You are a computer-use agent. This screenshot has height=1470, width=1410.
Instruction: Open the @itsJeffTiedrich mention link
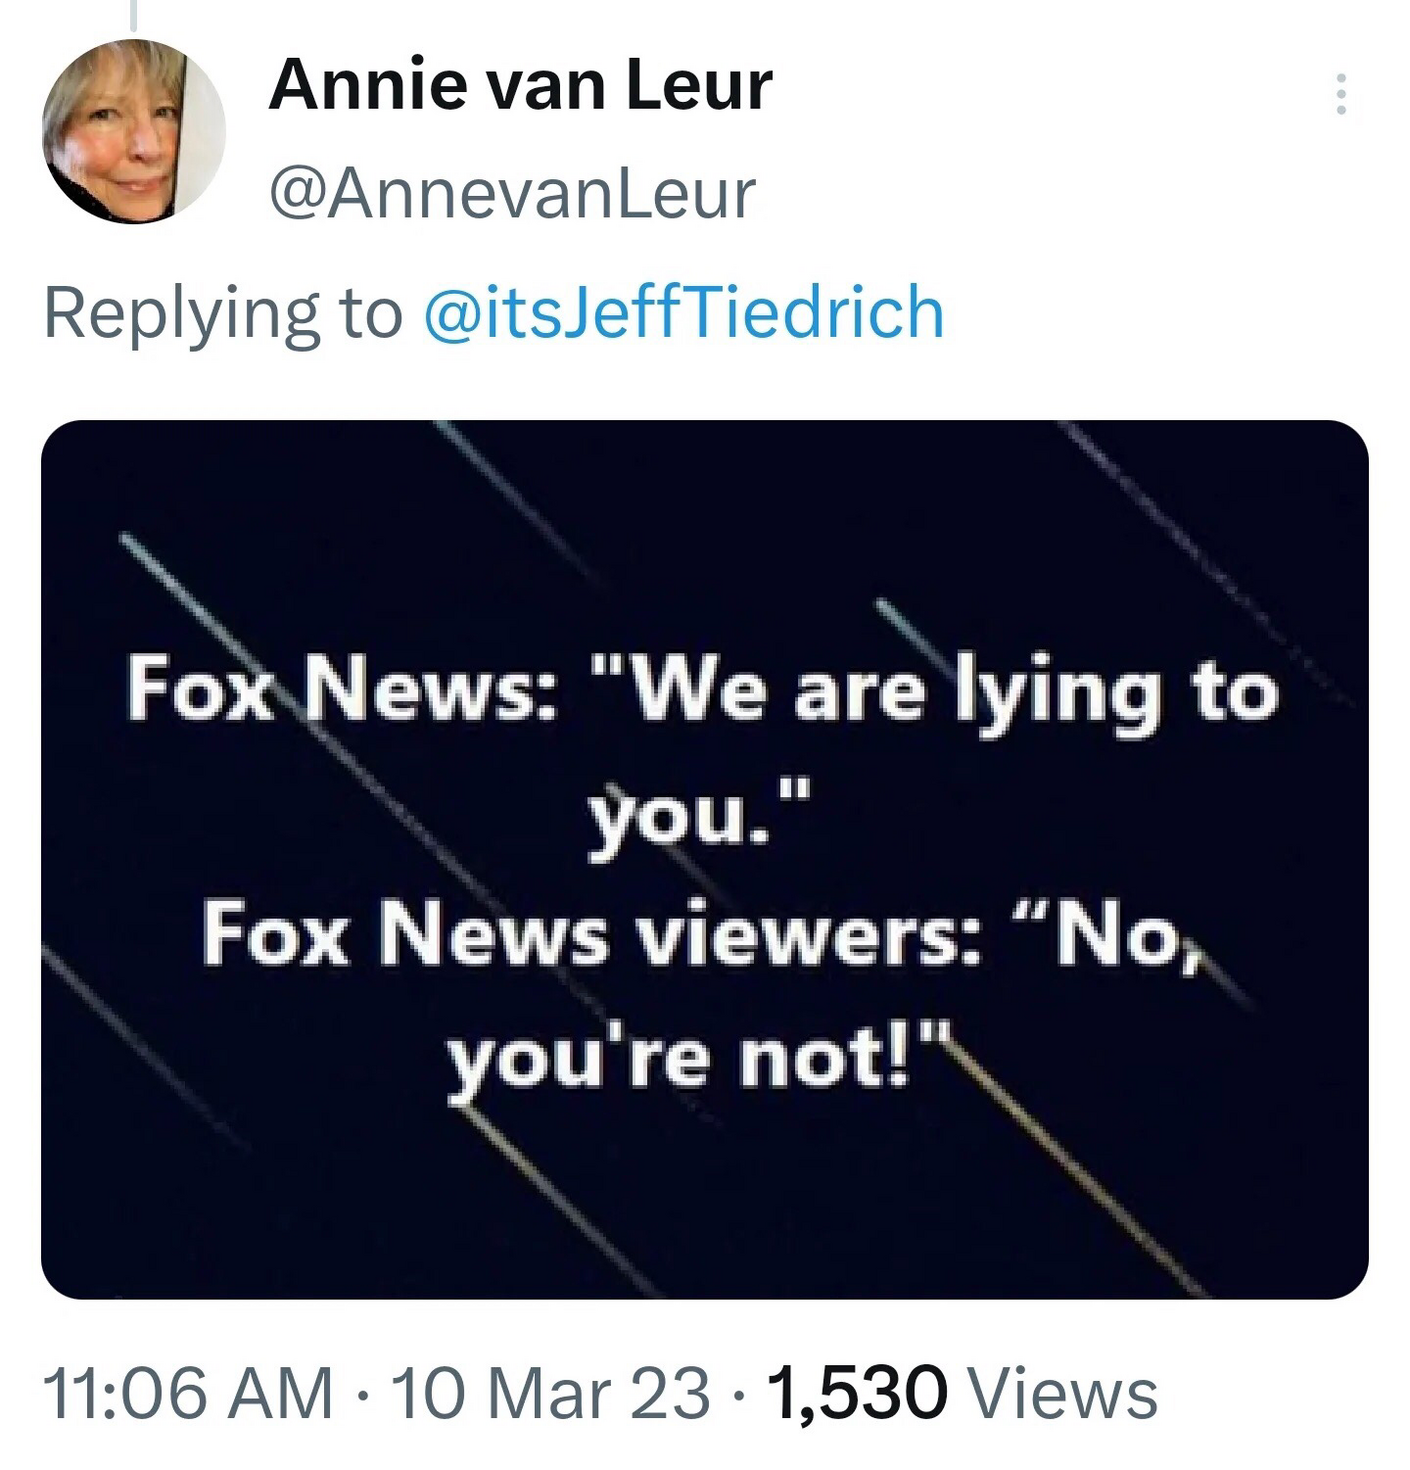tap(684, 313)
